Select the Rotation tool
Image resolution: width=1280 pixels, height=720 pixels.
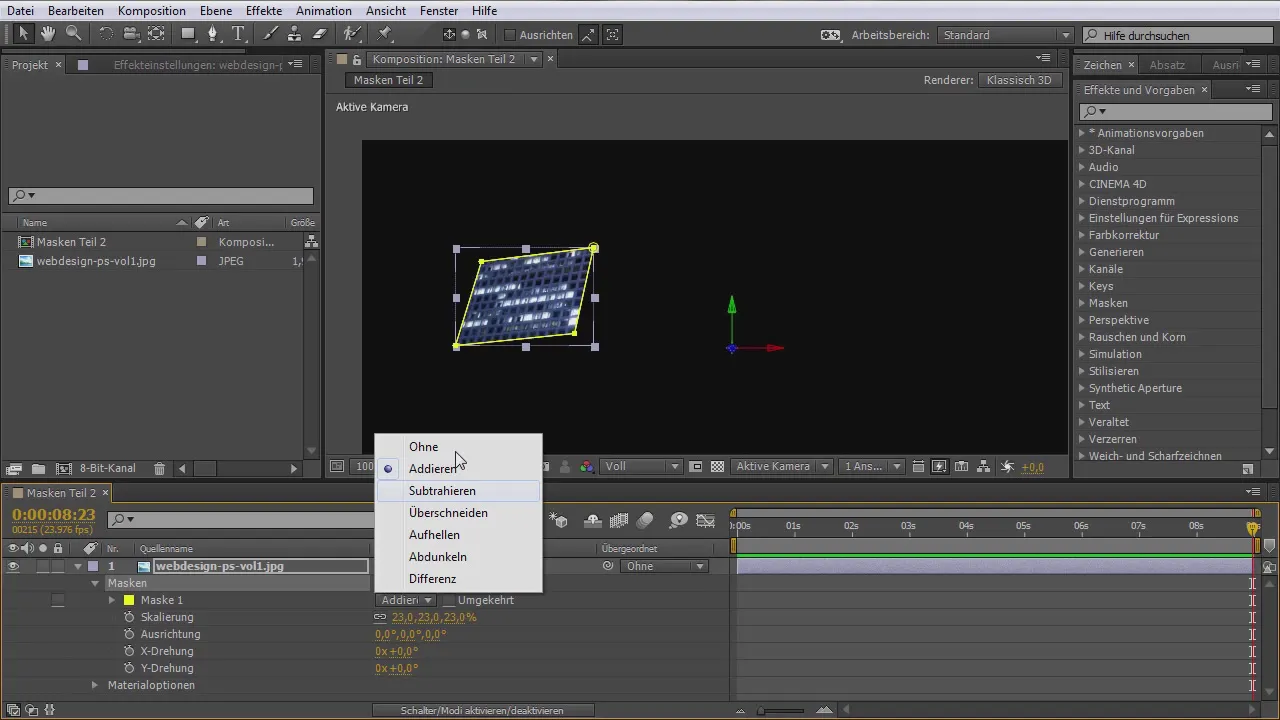[x=106, y=34]
